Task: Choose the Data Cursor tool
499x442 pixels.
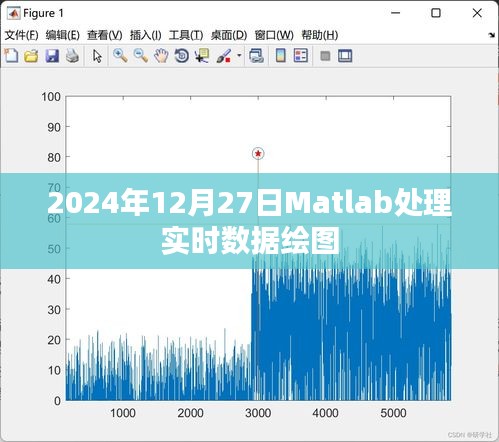Action: coord(202,56)
